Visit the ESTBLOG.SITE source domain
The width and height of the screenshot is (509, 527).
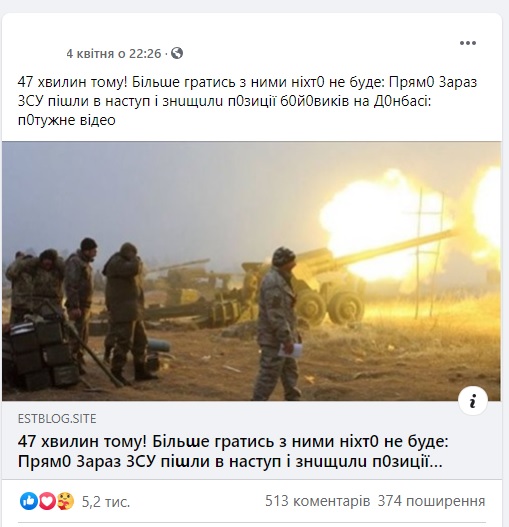[x=57, y=419]
